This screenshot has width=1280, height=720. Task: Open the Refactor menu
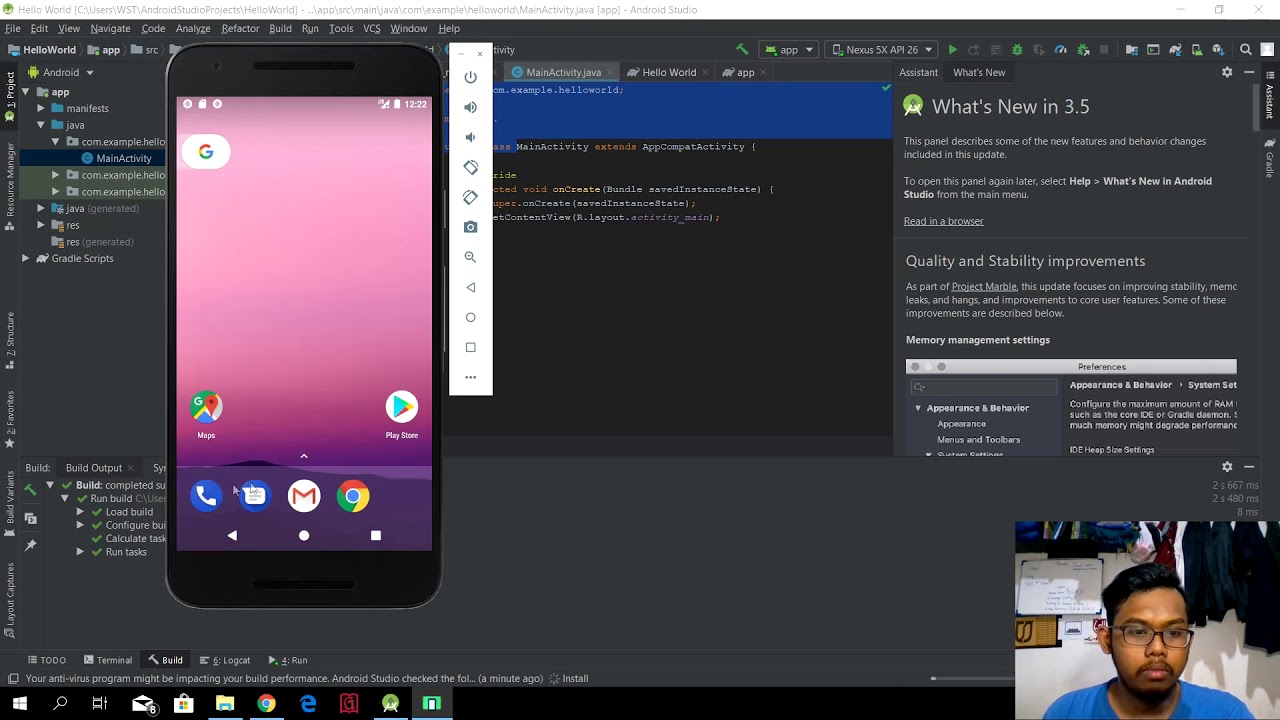240,28
